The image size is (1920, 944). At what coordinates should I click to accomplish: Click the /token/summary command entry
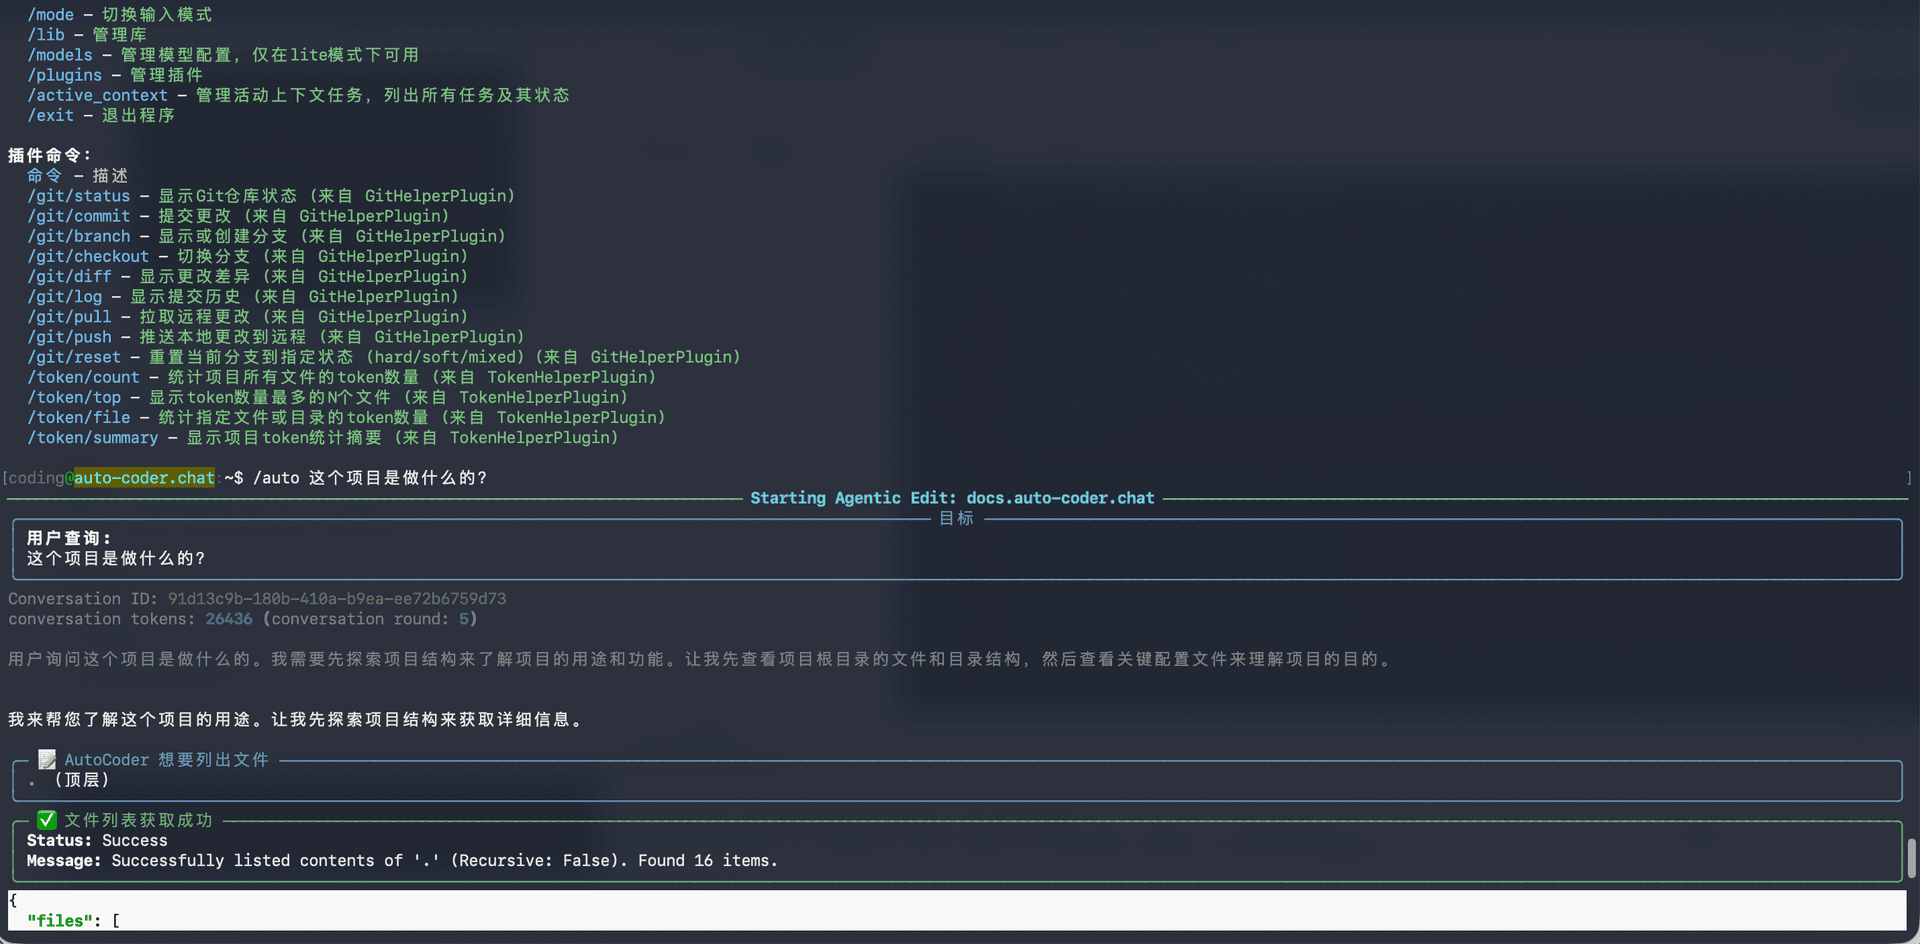(x=92, y=438)
